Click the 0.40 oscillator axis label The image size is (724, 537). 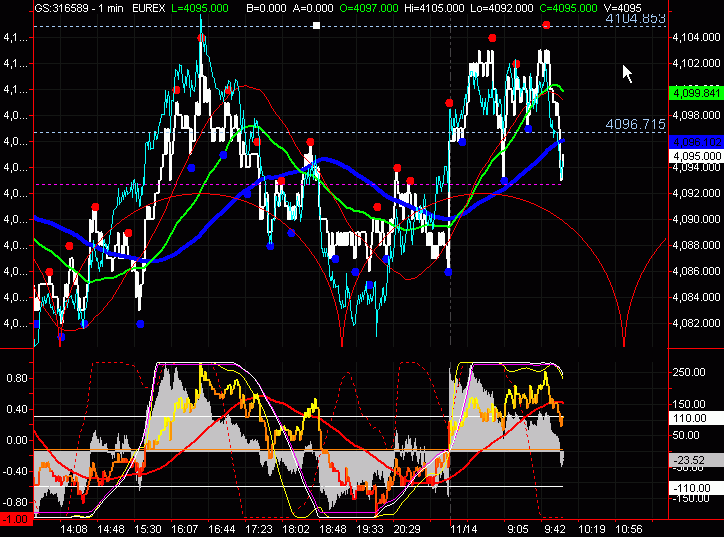click(17, 410)
